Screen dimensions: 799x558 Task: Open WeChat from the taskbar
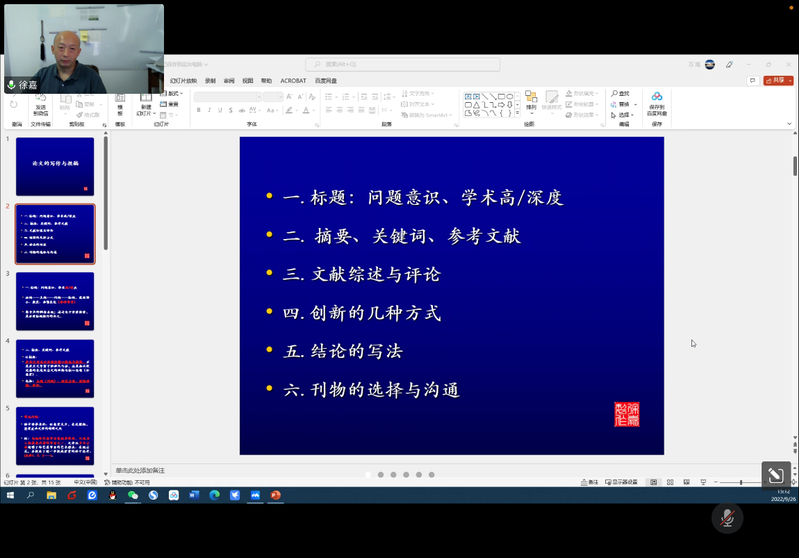pos(133,495)
